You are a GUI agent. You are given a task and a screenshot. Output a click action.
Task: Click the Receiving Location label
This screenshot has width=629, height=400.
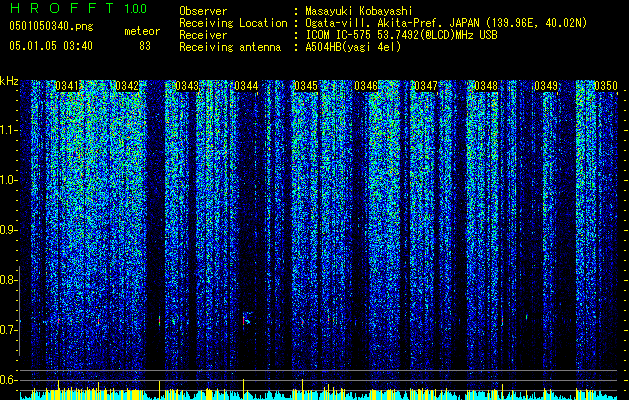[233, 23]
